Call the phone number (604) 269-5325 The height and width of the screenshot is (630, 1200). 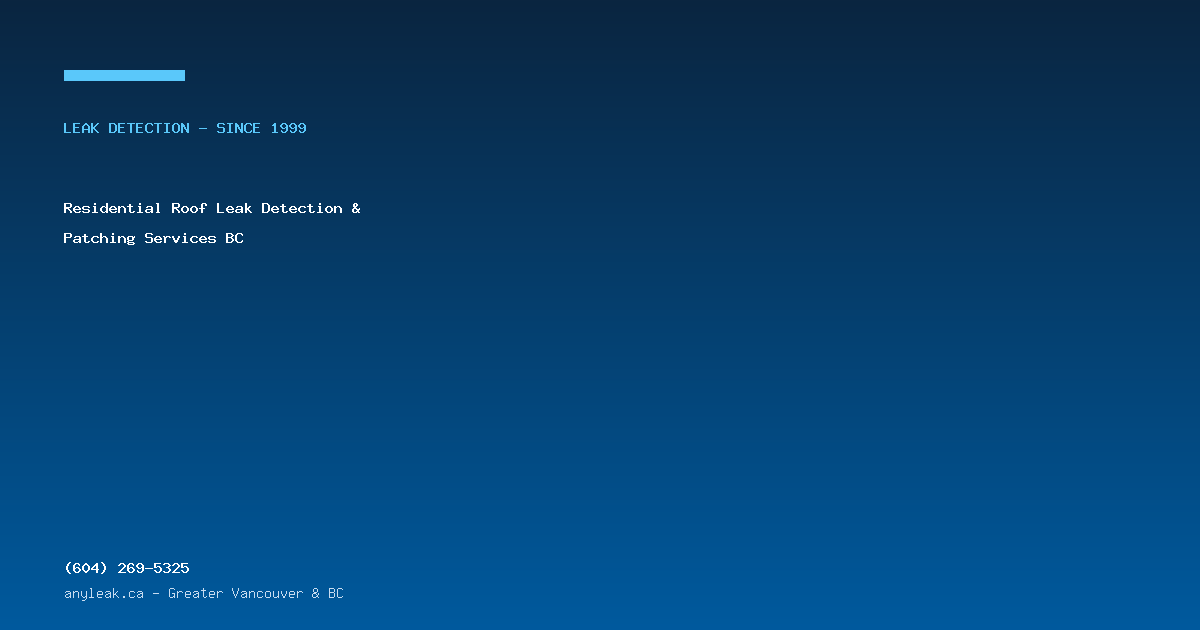[126, 568]
